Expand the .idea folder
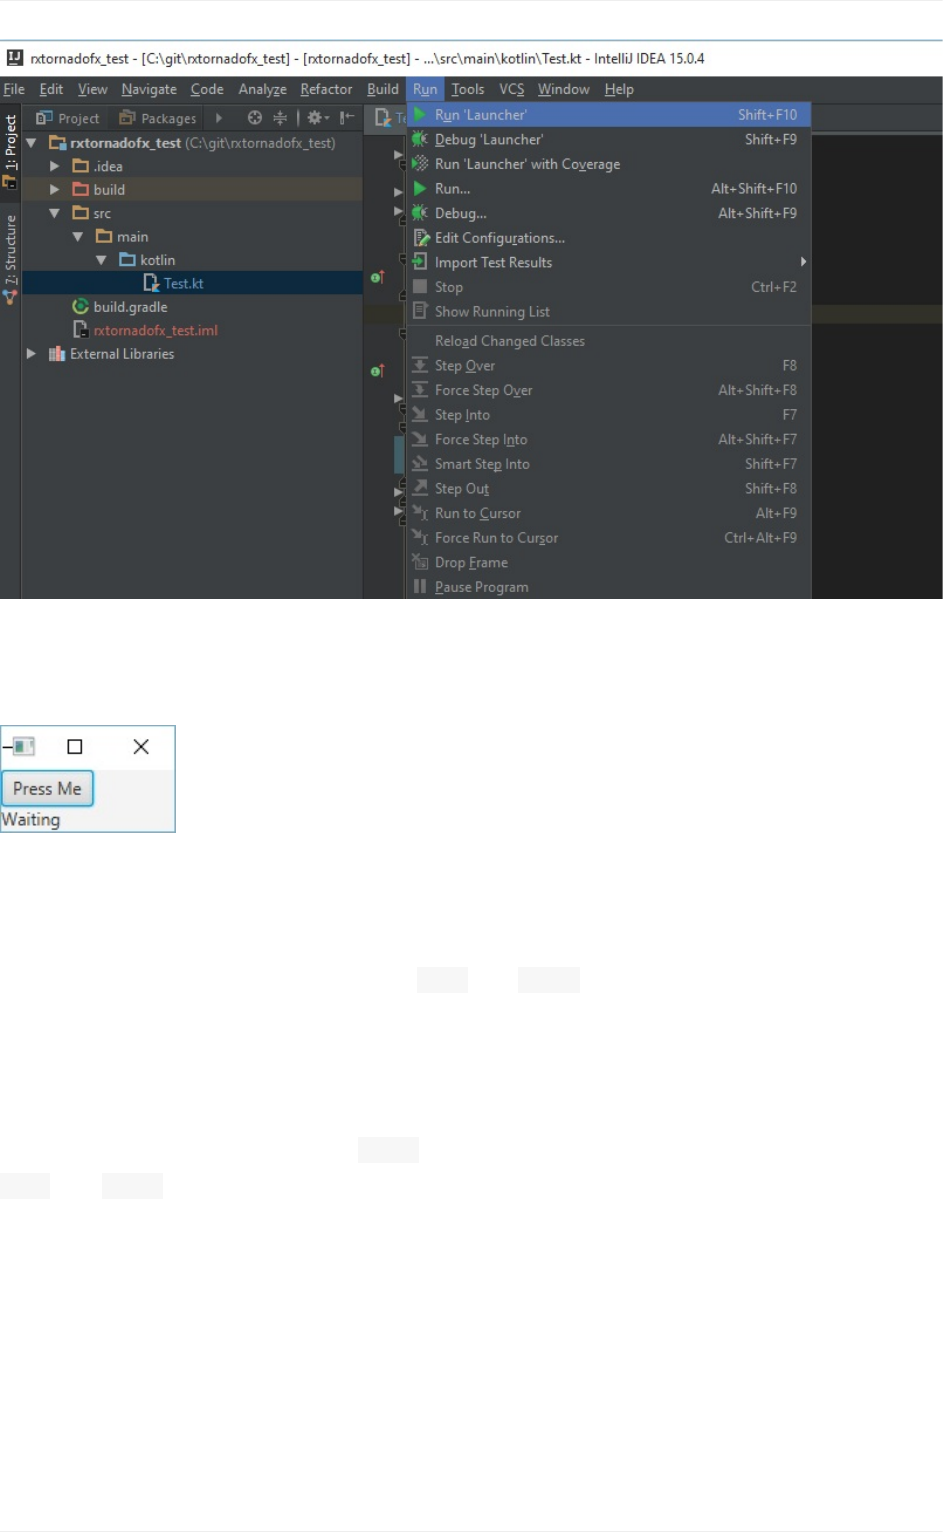Image resolution: width=943 pixels, height=1532 pixels. (x=55, y=166)
